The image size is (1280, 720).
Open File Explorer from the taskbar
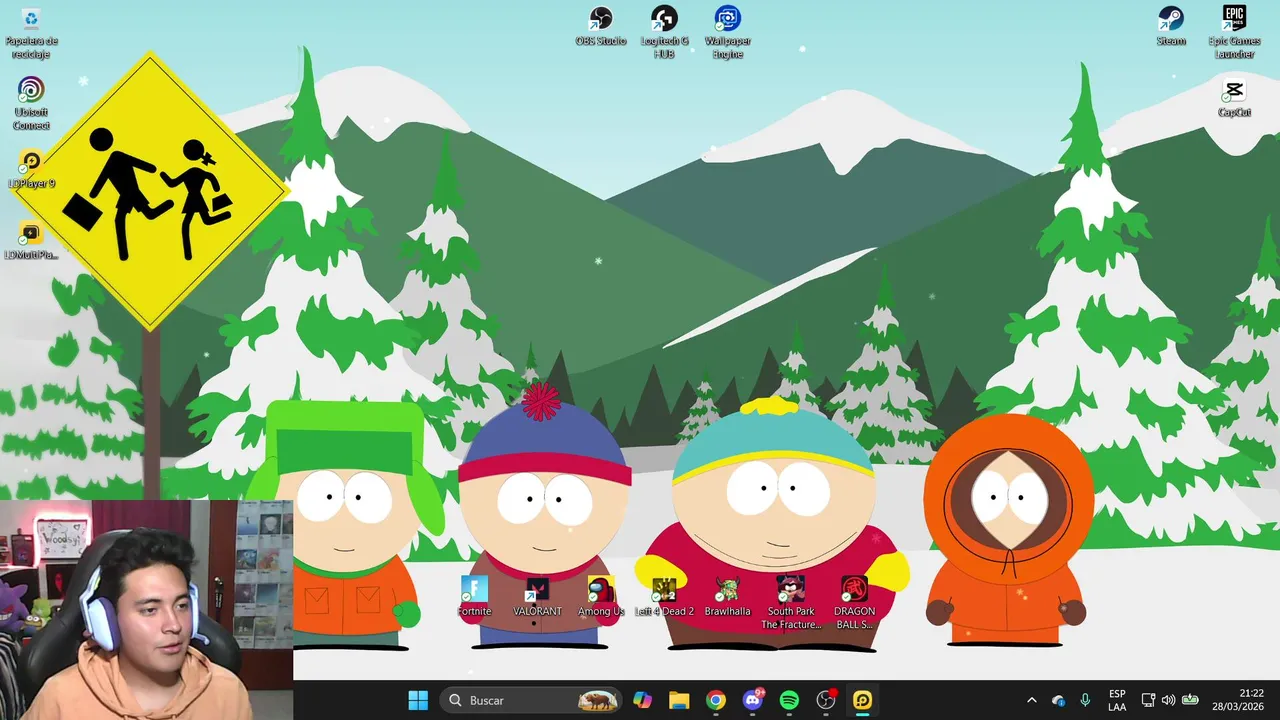[x=679, y=700]
